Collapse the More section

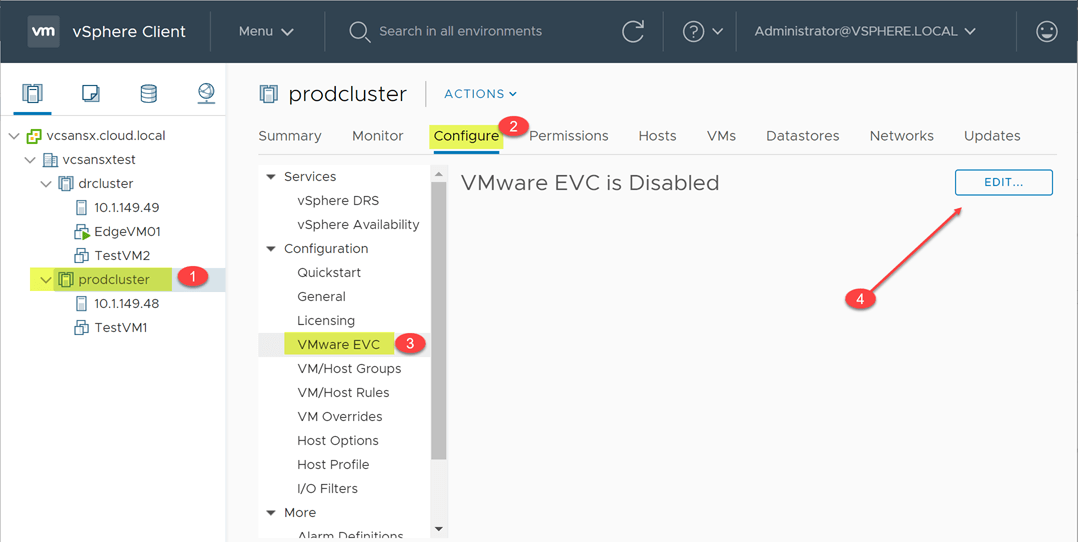(x=270, y=513)
